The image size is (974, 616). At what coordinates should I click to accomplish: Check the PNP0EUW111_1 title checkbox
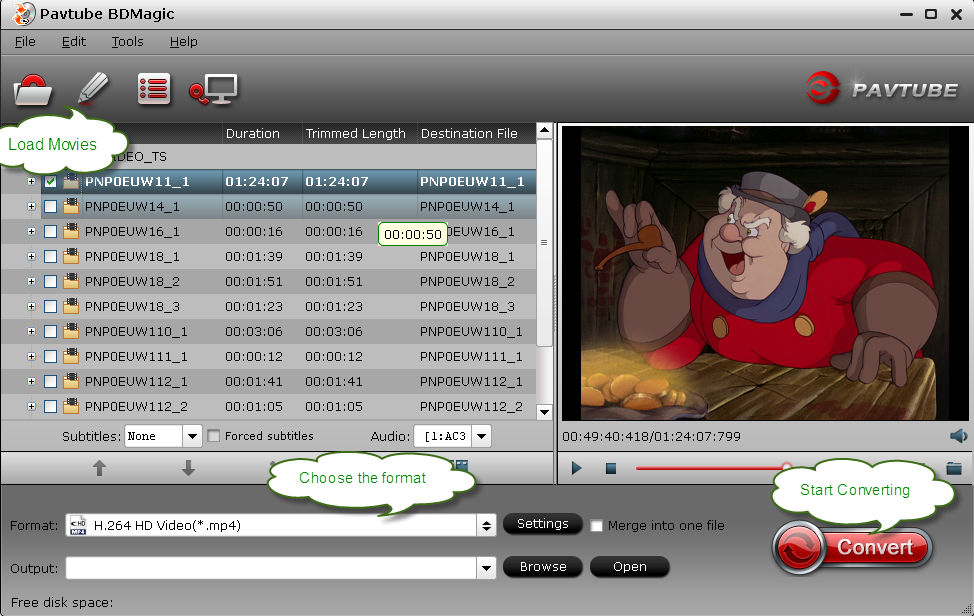coord(50,356)
